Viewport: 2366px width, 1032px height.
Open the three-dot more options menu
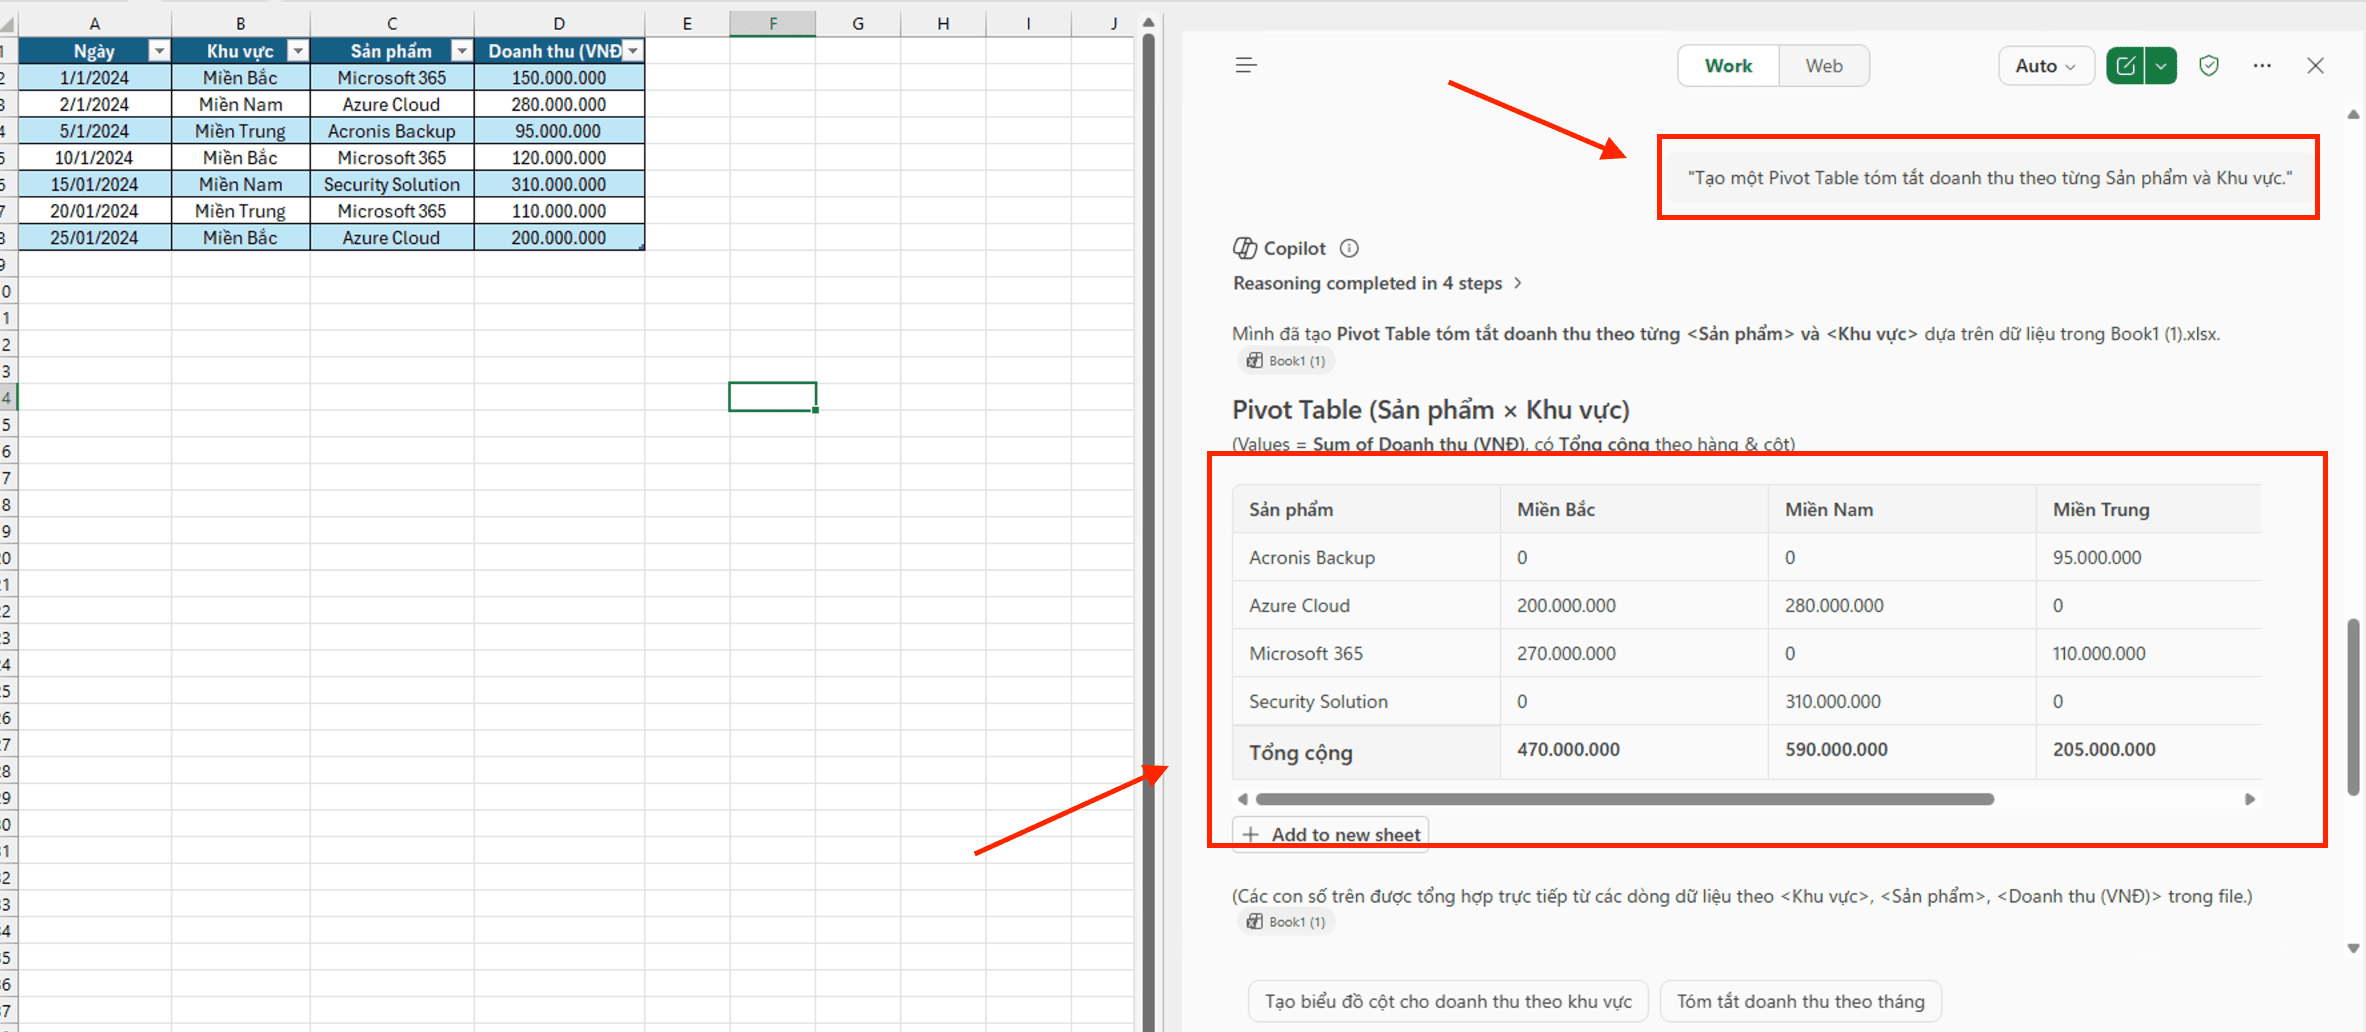tap(2262, 66)
